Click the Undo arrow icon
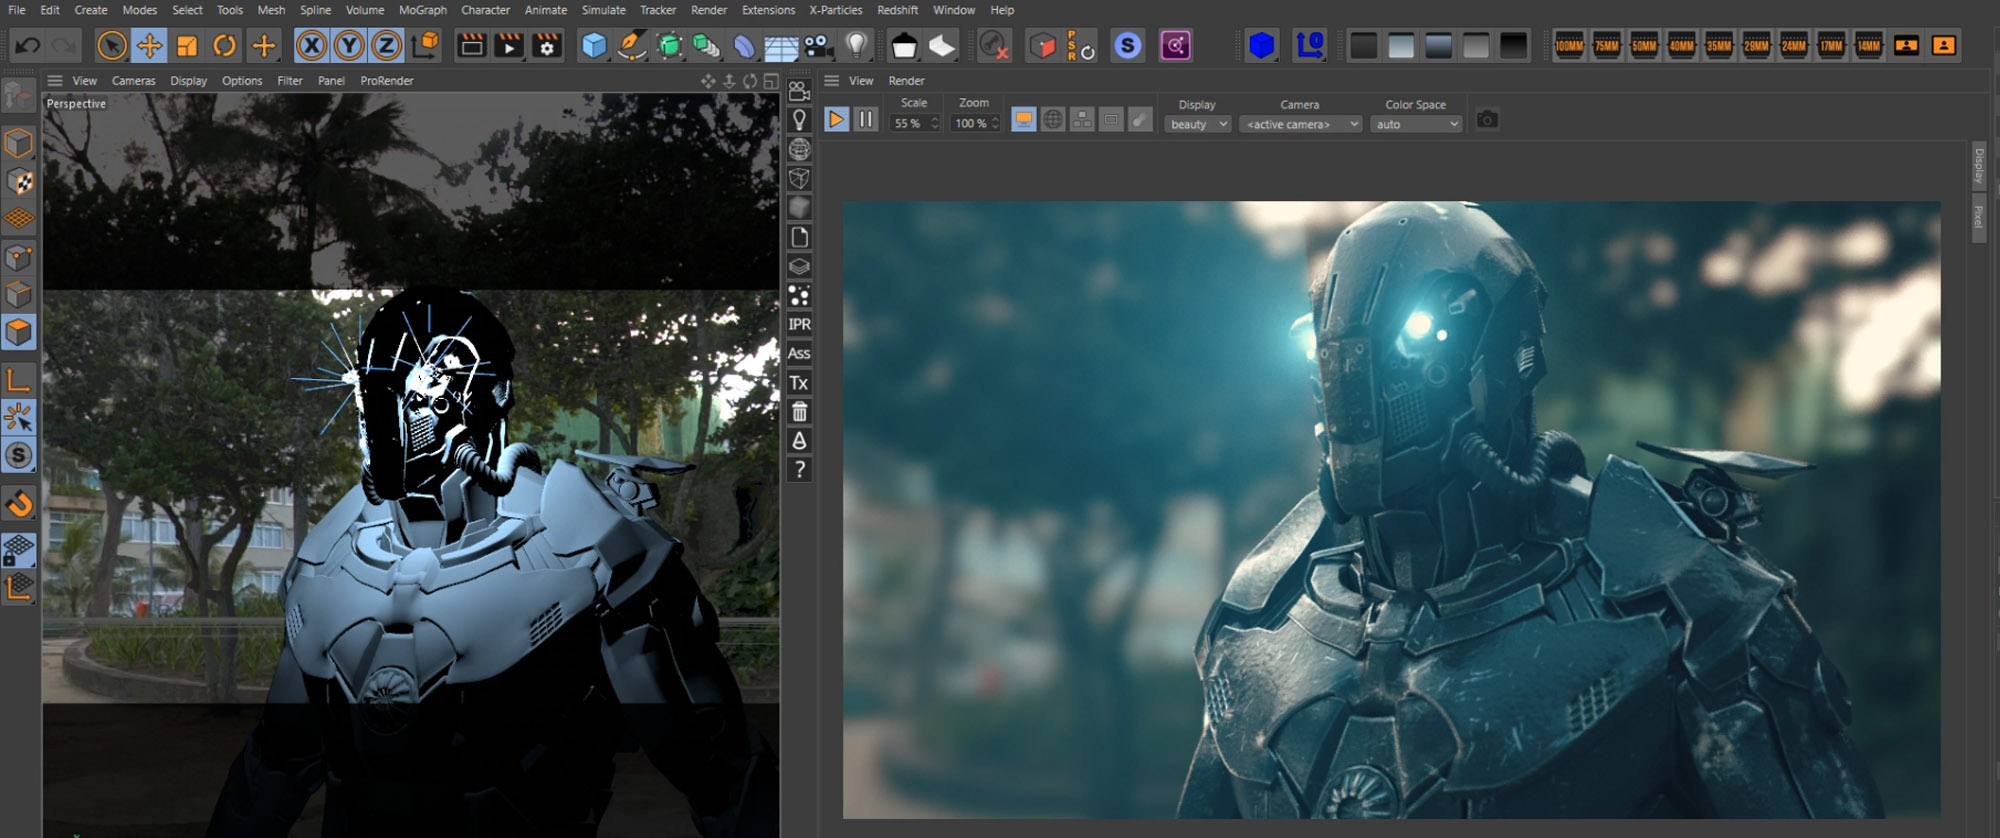The height and width of the screenshot is (838, 2000). pos(28,45)
